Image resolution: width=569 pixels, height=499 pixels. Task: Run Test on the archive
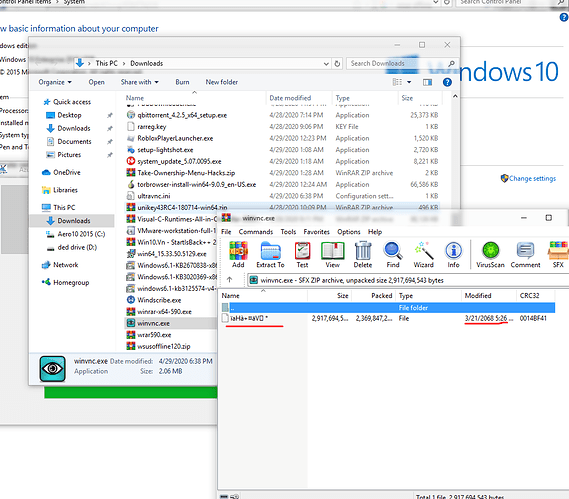coord(302,255)
